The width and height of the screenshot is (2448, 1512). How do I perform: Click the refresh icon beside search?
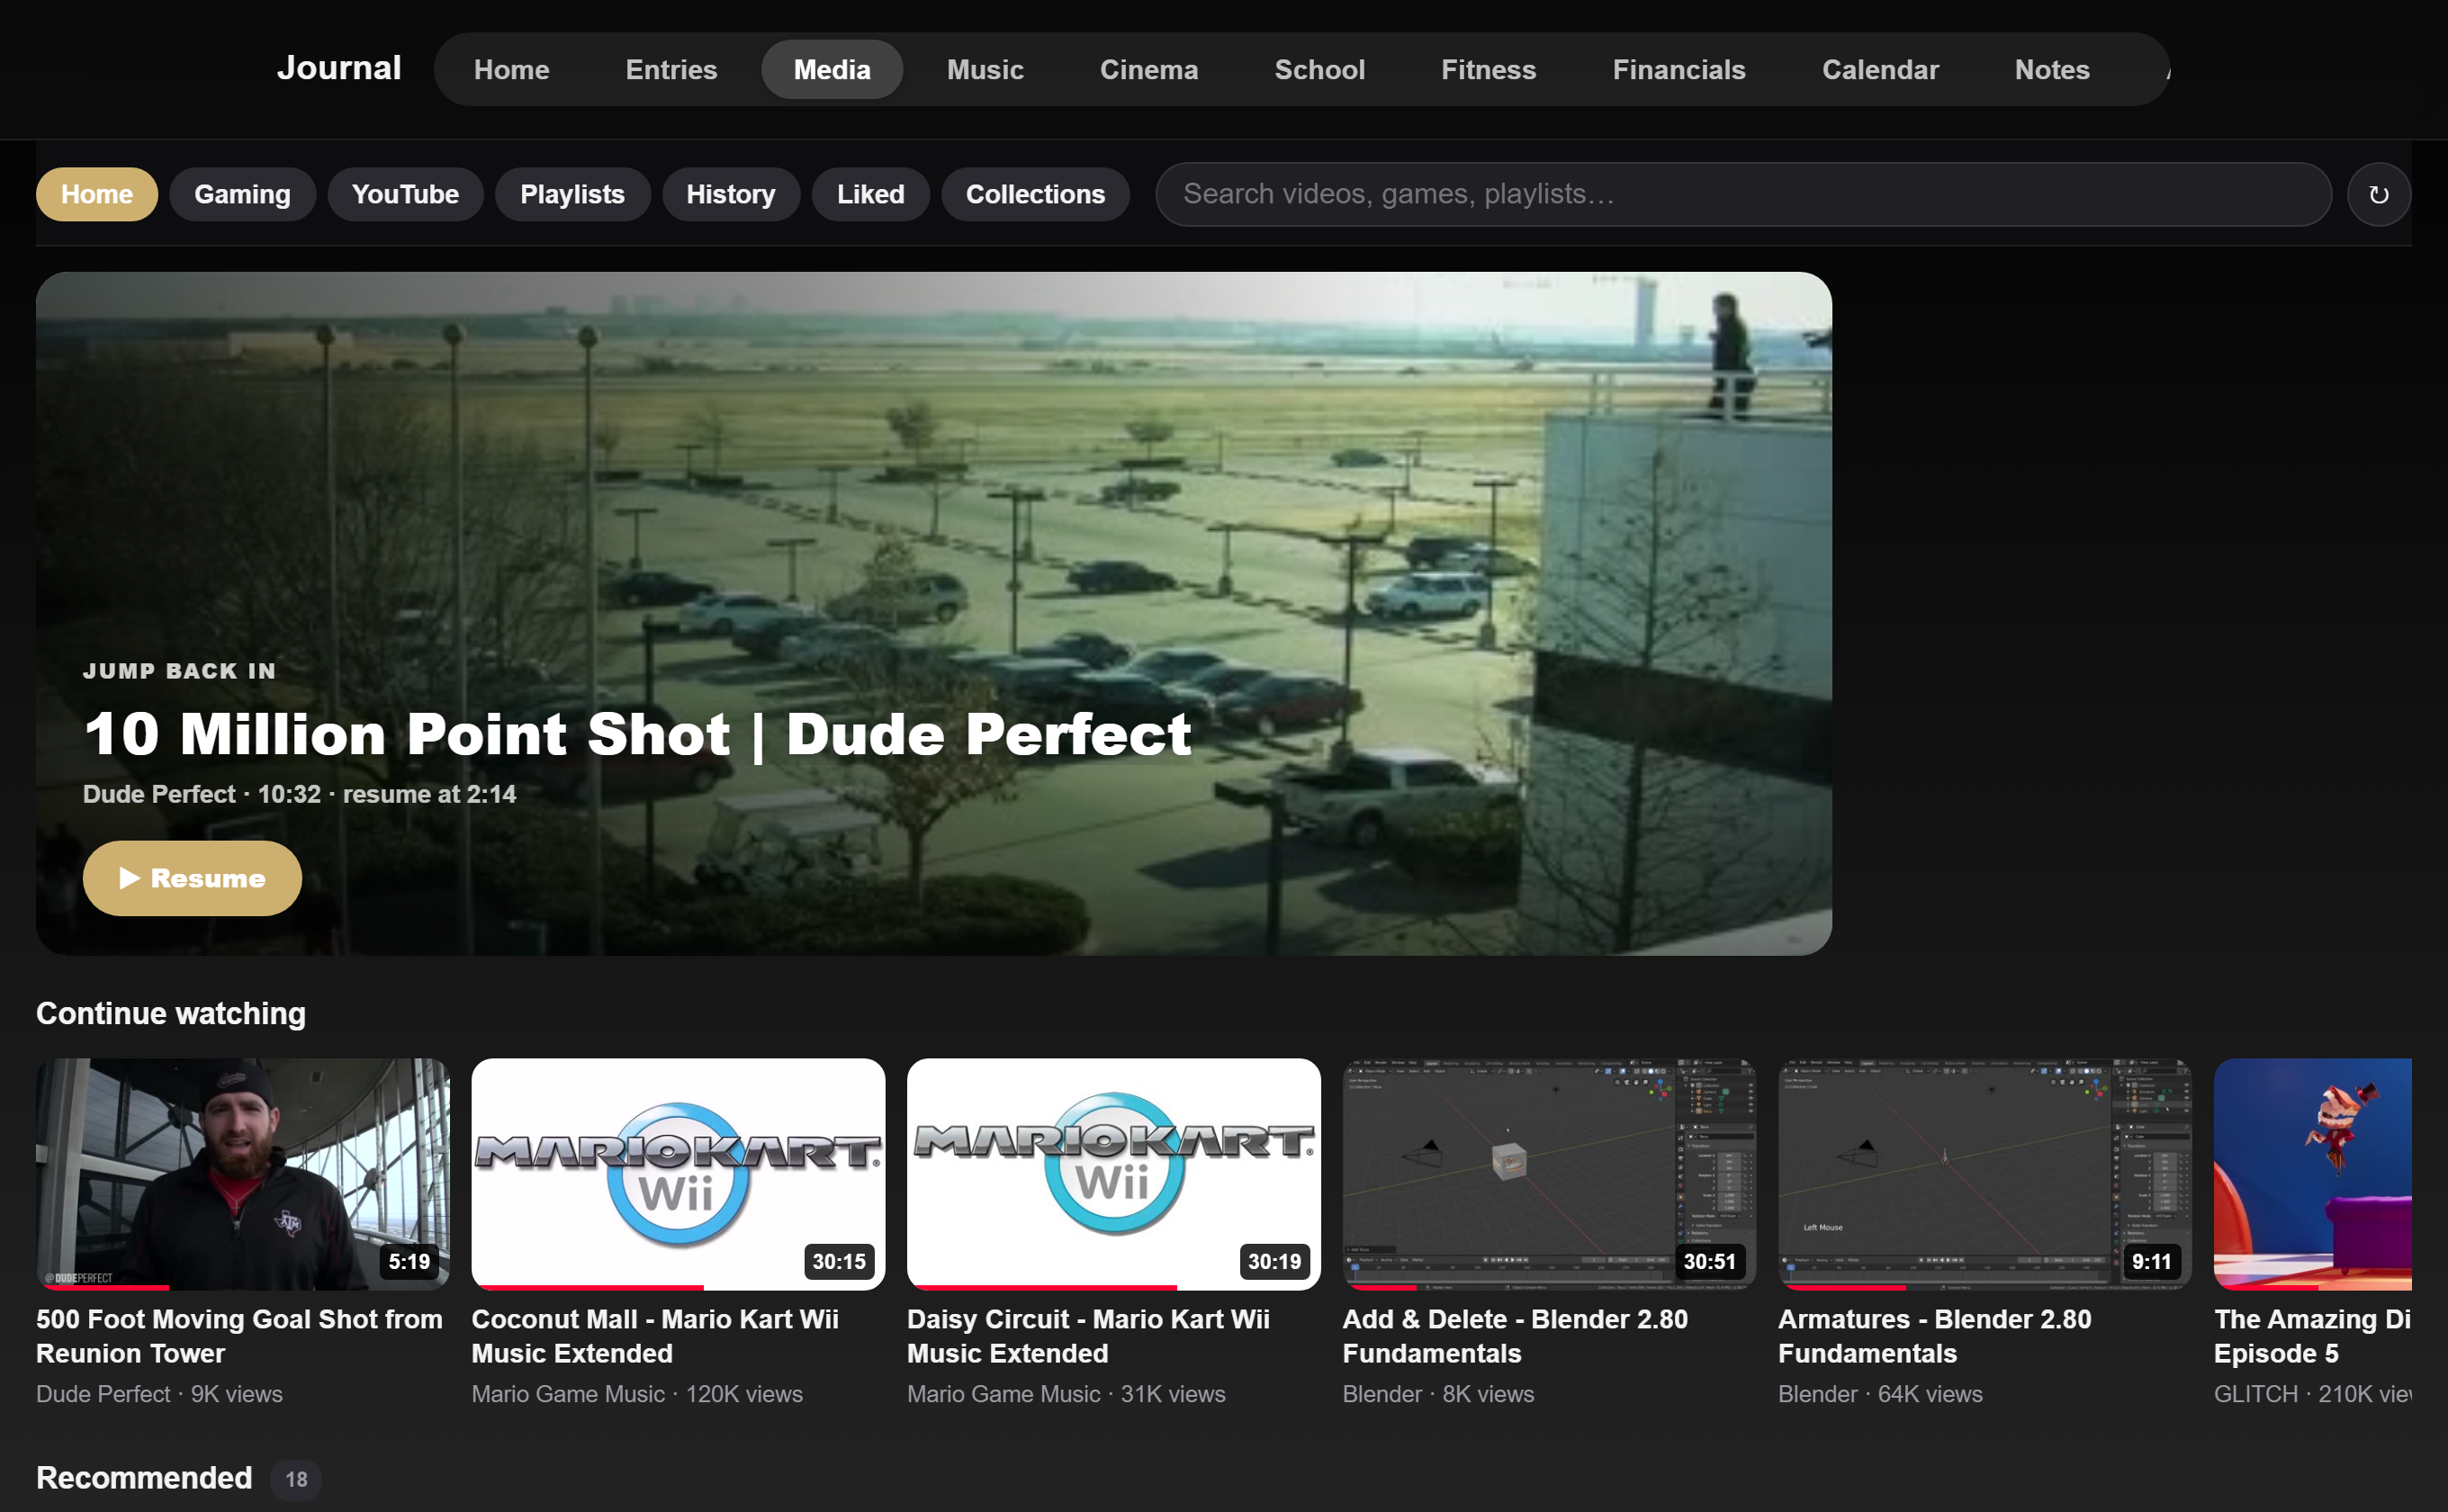pyautogui.click(x=2378, y=194)
